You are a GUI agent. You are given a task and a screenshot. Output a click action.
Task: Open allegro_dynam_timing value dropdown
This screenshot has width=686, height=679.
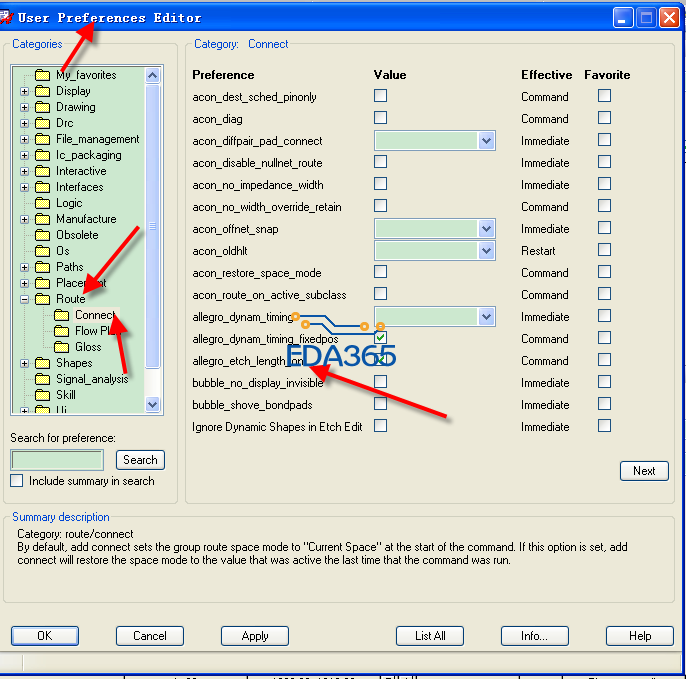pos(486,317)
